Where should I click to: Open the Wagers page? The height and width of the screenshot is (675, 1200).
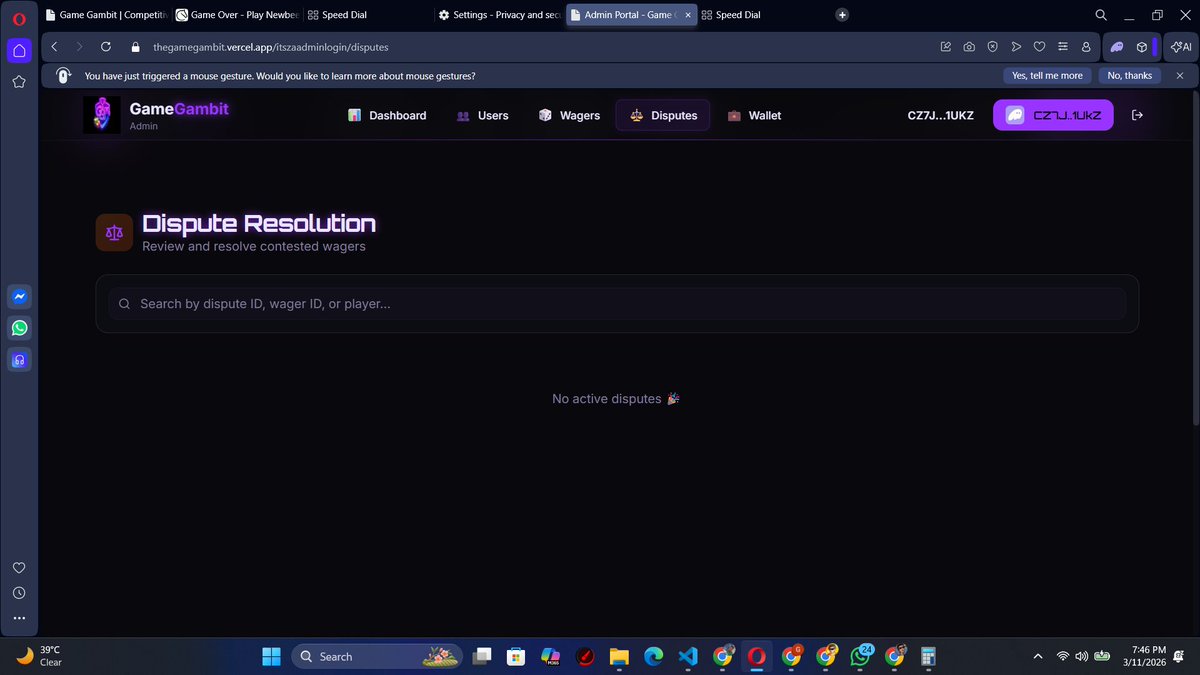click(569, 115)
